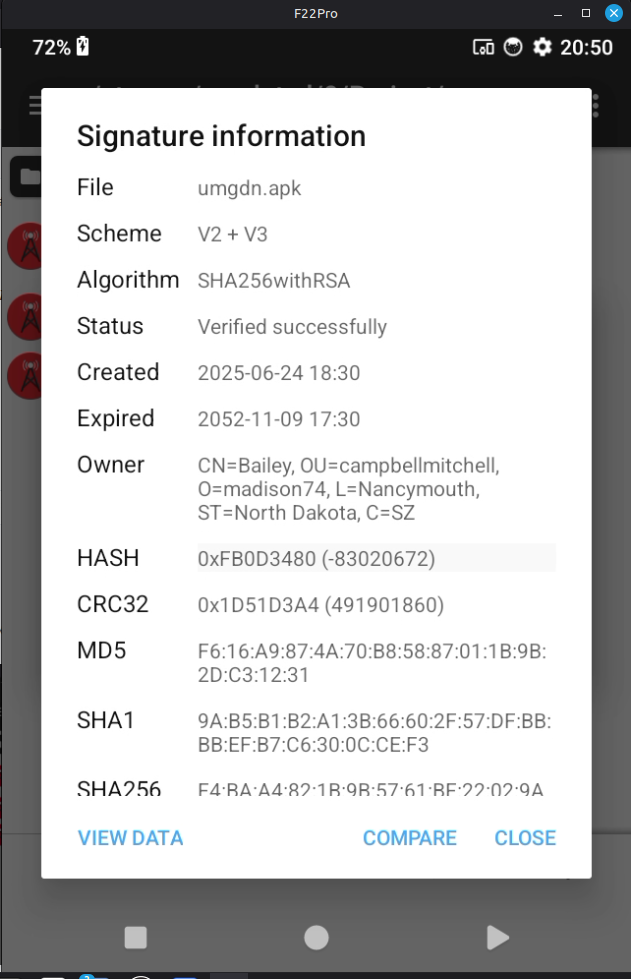The height and width of the screenshot is (979, 631).
Task: Tap the third red antenna app icon
Action: pyautogui.click(x=24, y=376)
